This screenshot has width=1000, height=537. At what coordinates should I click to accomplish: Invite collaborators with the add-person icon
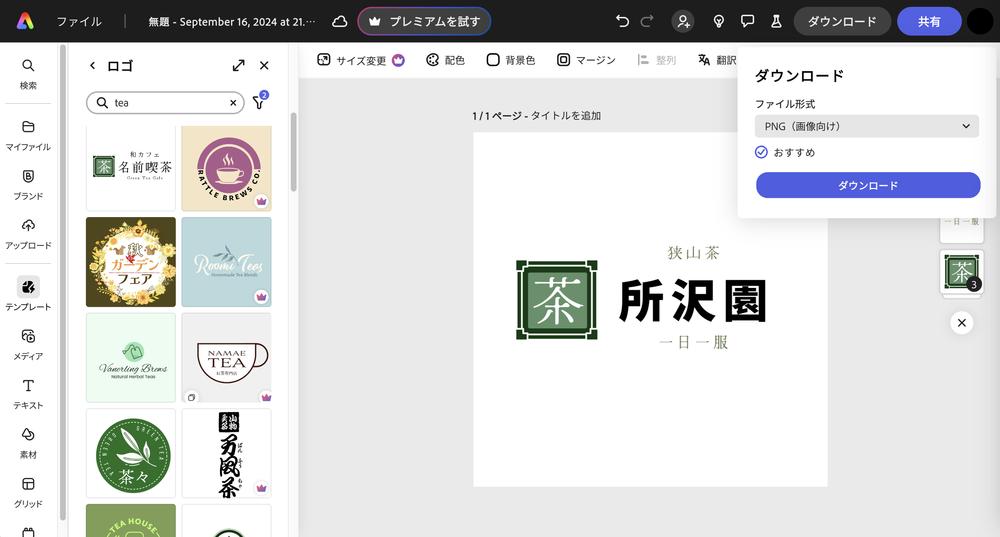tap(683, 22)
